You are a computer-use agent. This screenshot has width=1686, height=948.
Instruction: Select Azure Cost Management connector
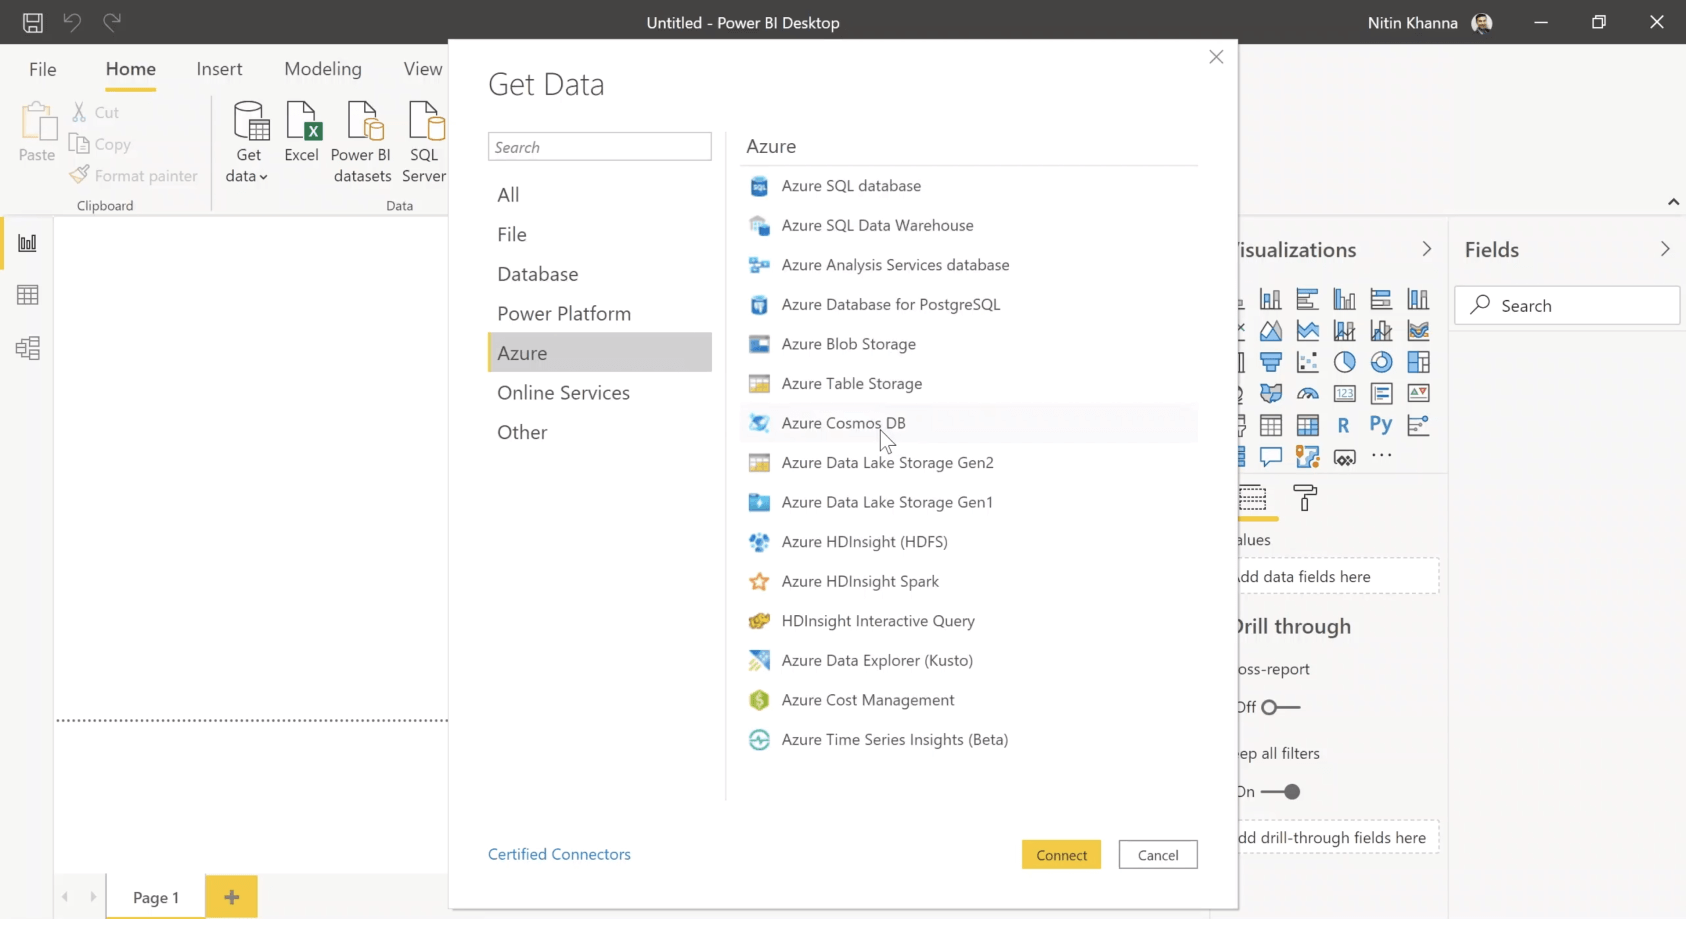pos(969,700)
